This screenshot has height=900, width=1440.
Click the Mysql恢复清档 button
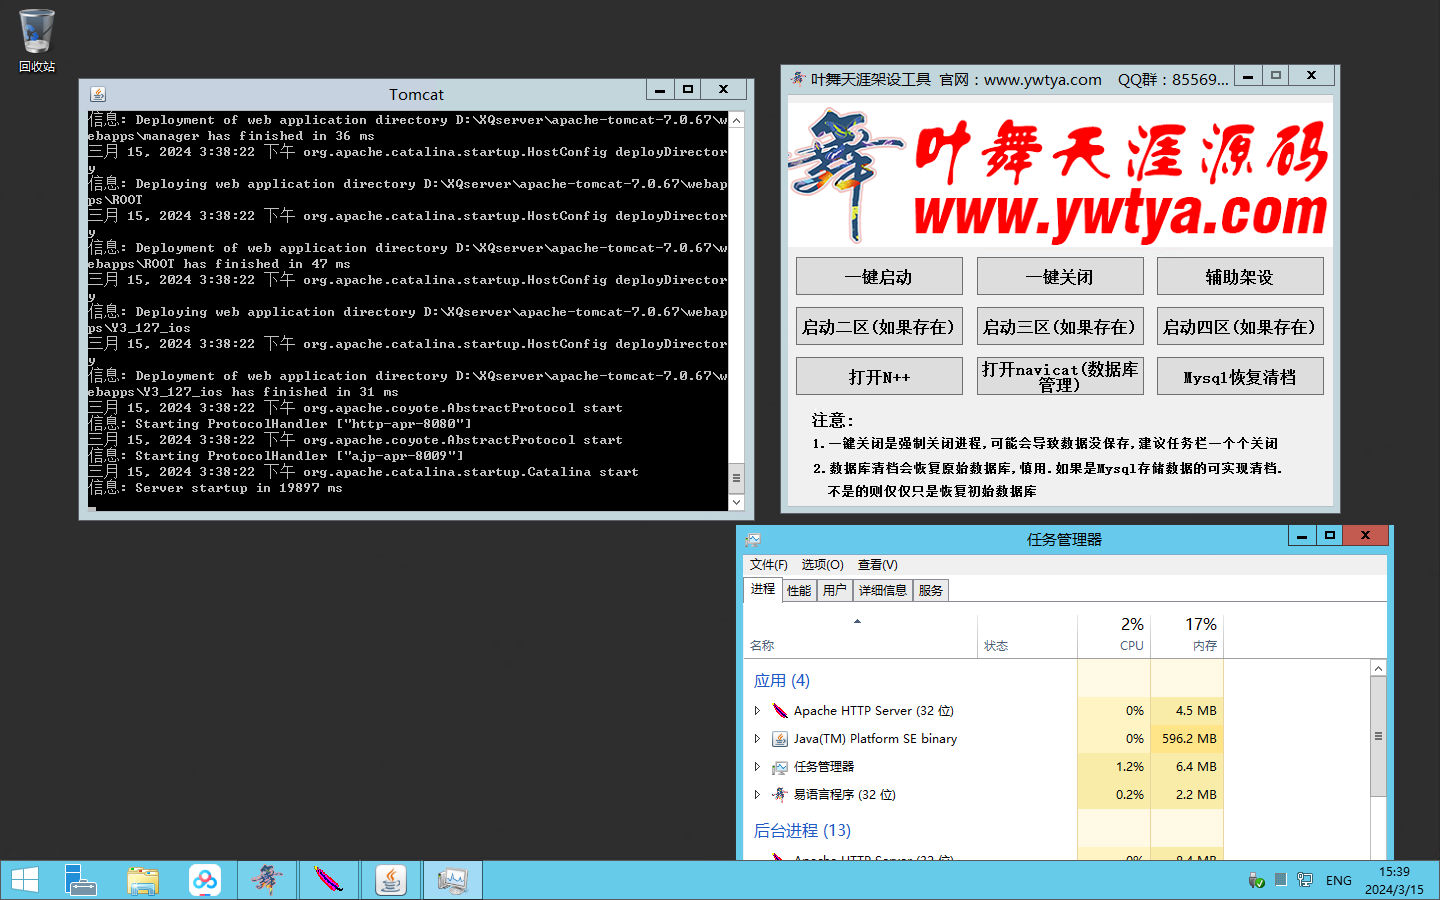[x=1240, y=377]
